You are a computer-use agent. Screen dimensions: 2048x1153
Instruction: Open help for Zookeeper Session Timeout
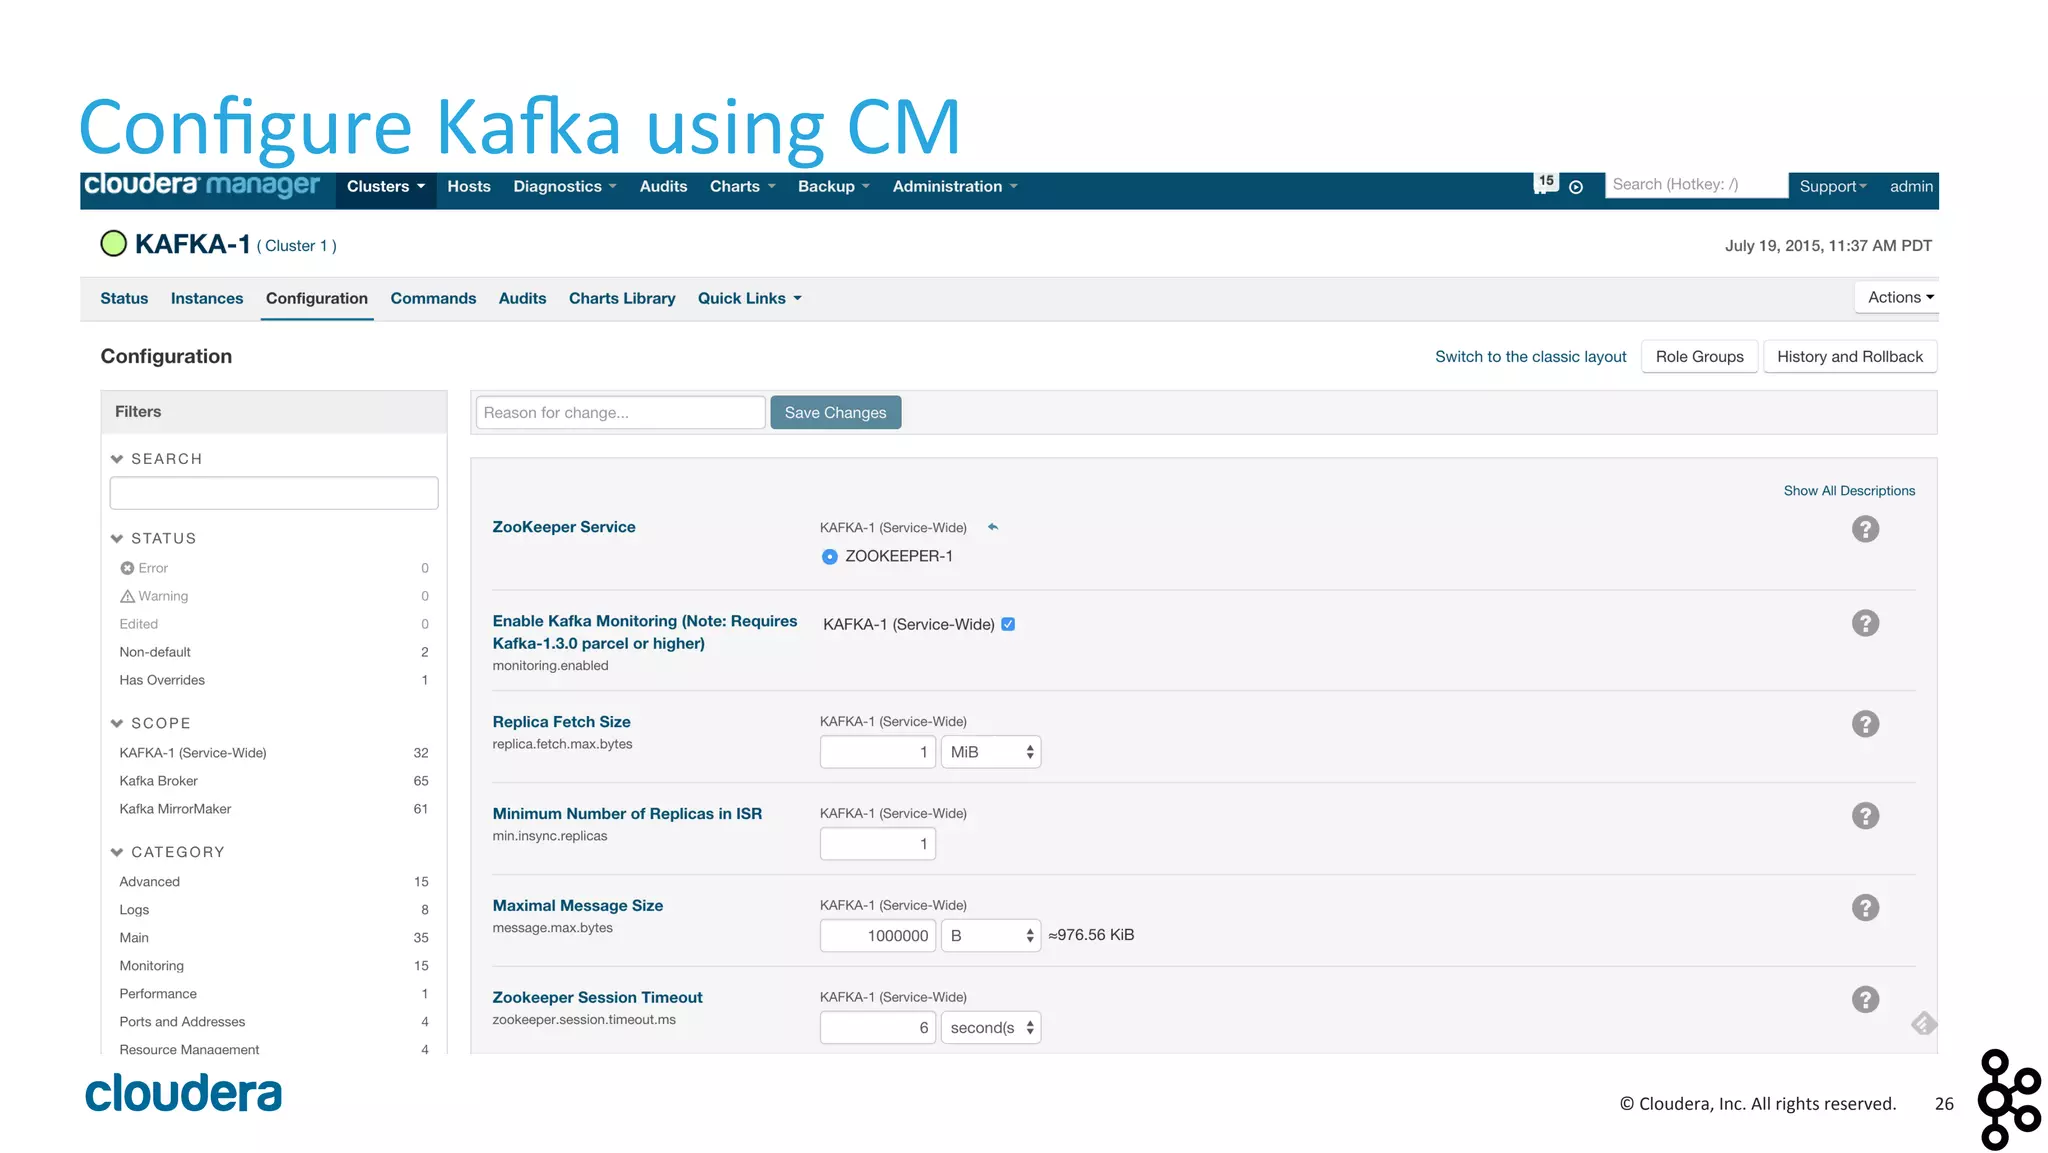pyautogui.click(x=1865, y=1000)
